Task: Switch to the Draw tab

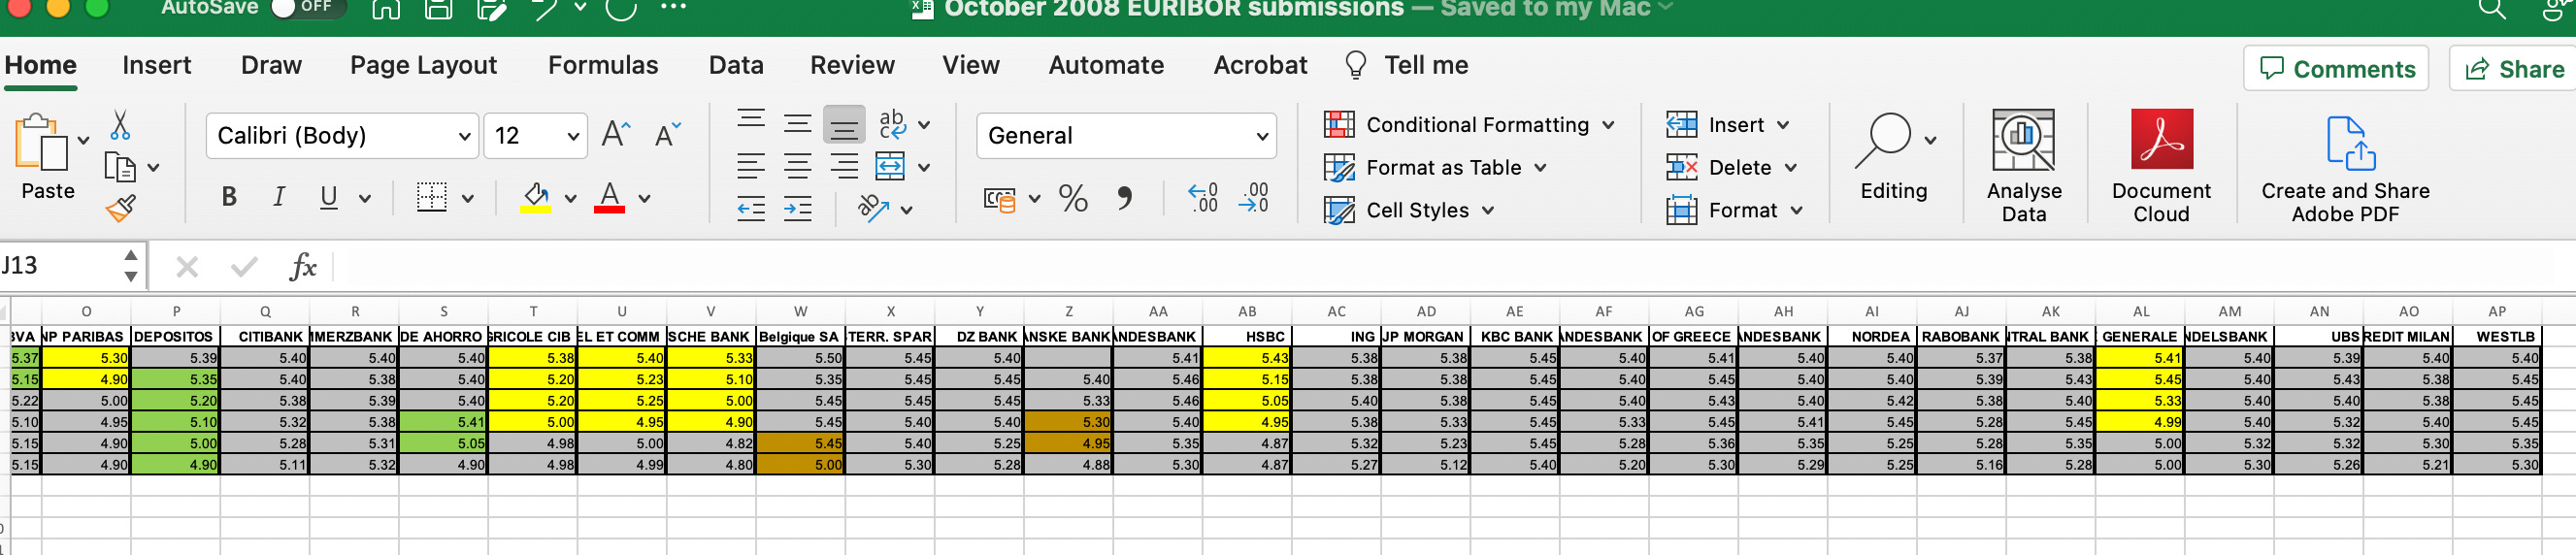Action: pos(271,65)
